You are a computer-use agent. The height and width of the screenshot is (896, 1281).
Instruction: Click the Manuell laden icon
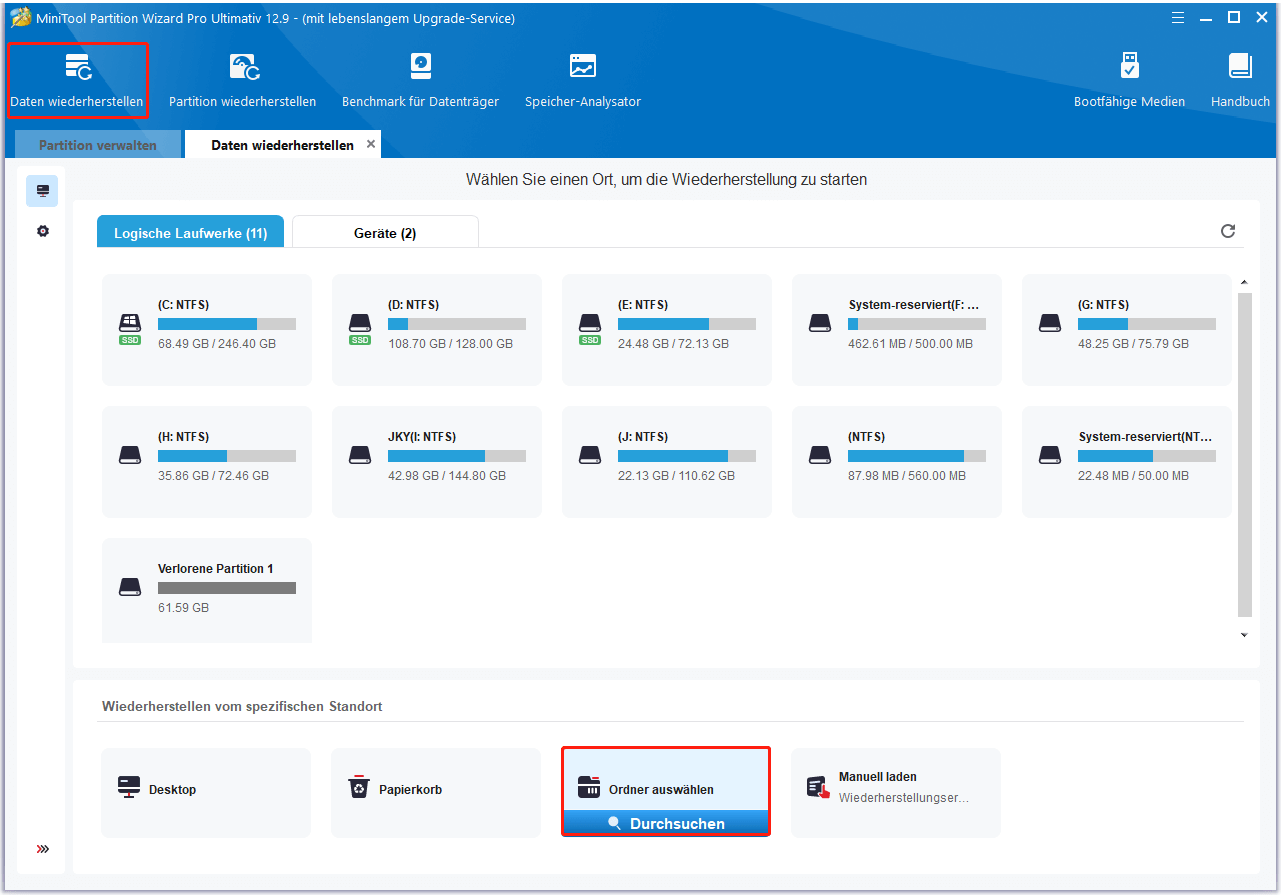819,787
